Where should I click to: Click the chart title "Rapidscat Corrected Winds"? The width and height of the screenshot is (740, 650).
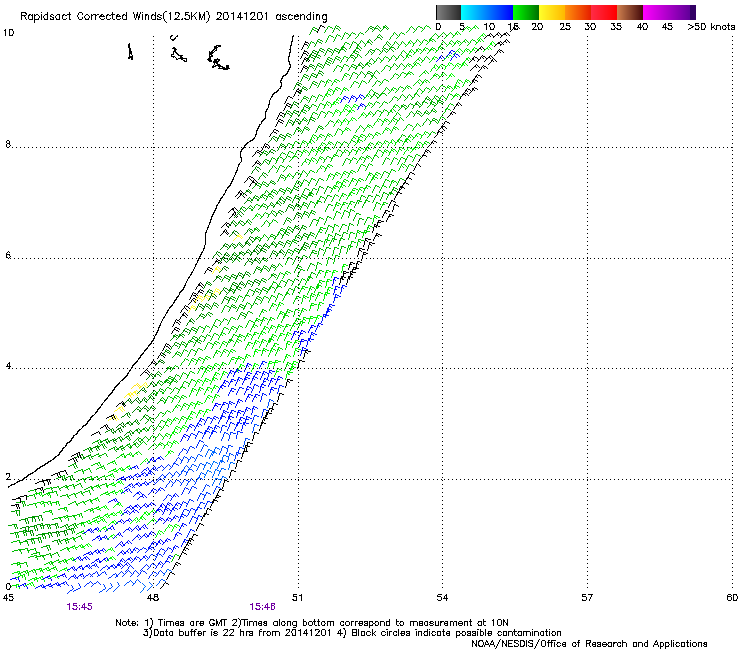[90, 17]
